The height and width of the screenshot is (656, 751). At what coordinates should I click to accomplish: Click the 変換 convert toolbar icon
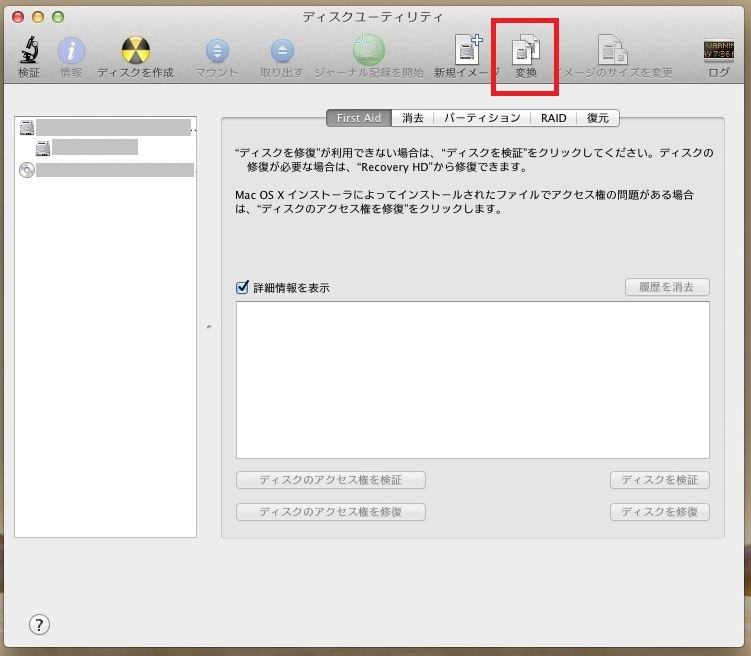click(526, 49)
